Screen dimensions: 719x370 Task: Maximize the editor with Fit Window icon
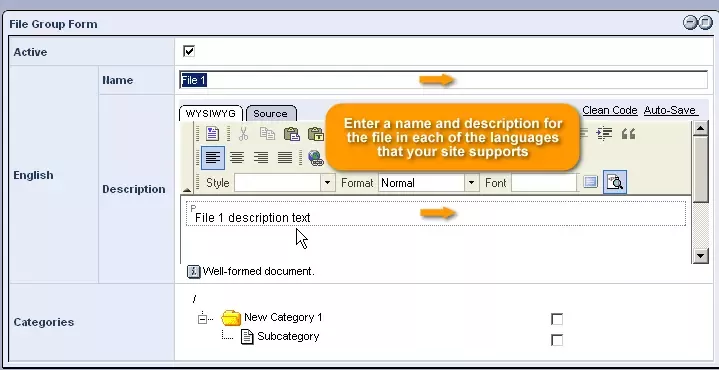(x=591, y=182)
